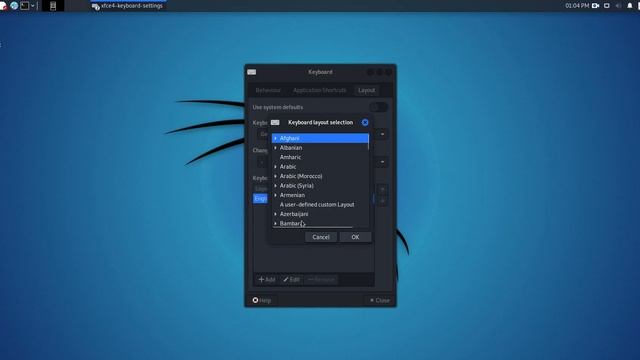The height and width of the screenshot is (360, 640).
Task: Click the screen recorder tray icon
Action: 596,6
